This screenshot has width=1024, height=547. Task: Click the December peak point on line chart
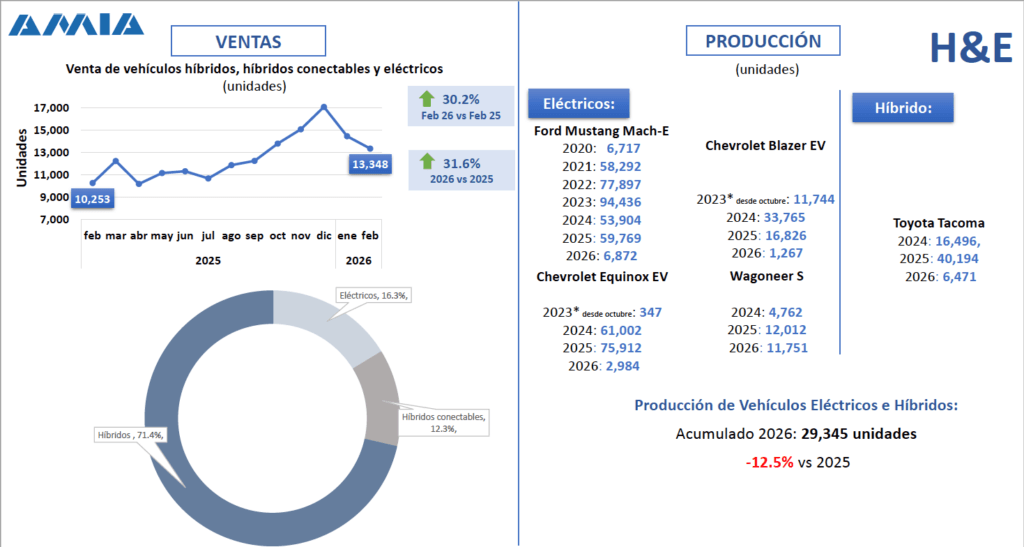[324, 106]
